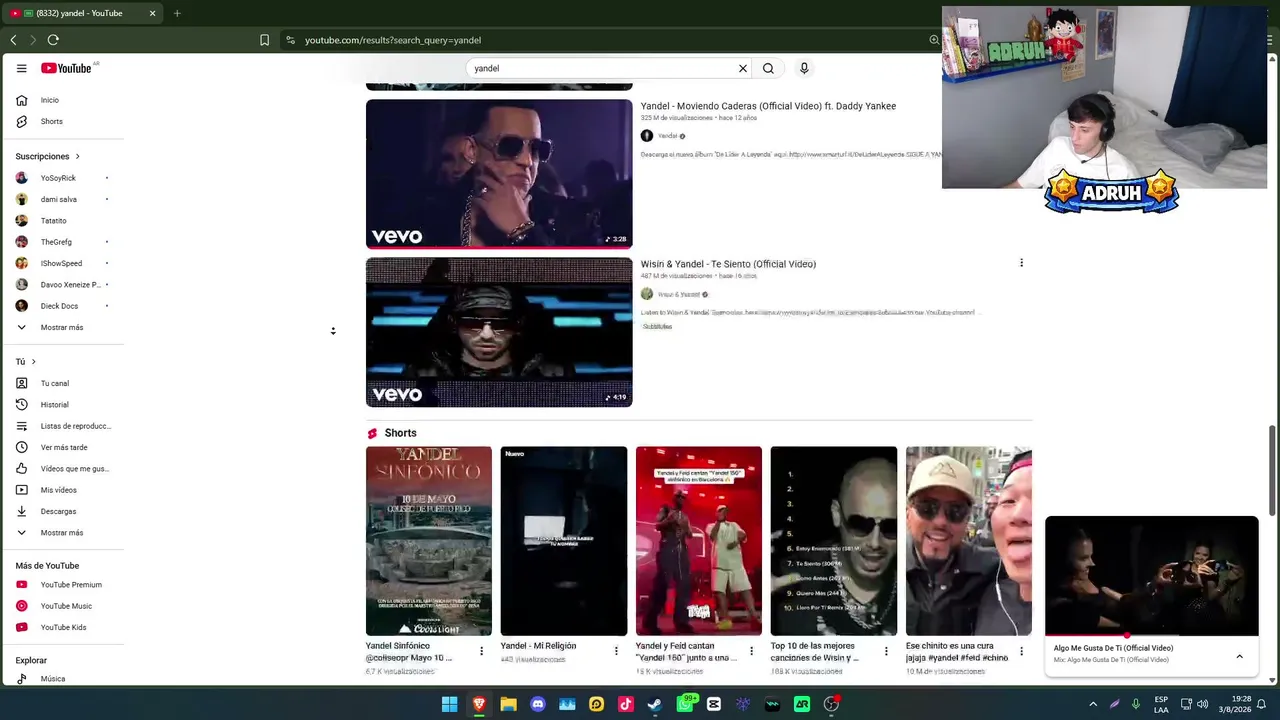
Task: Start voice search with microphone icon
Action: [804, 68]
